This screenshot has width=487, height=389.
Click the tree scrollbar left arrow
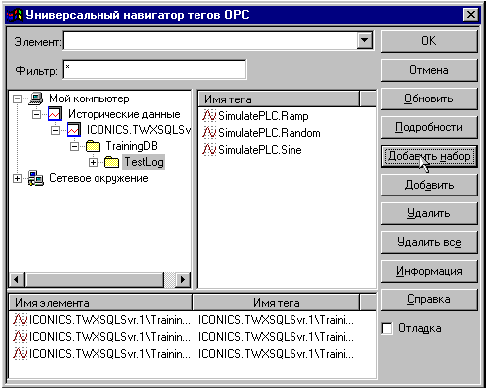[17, 279]
